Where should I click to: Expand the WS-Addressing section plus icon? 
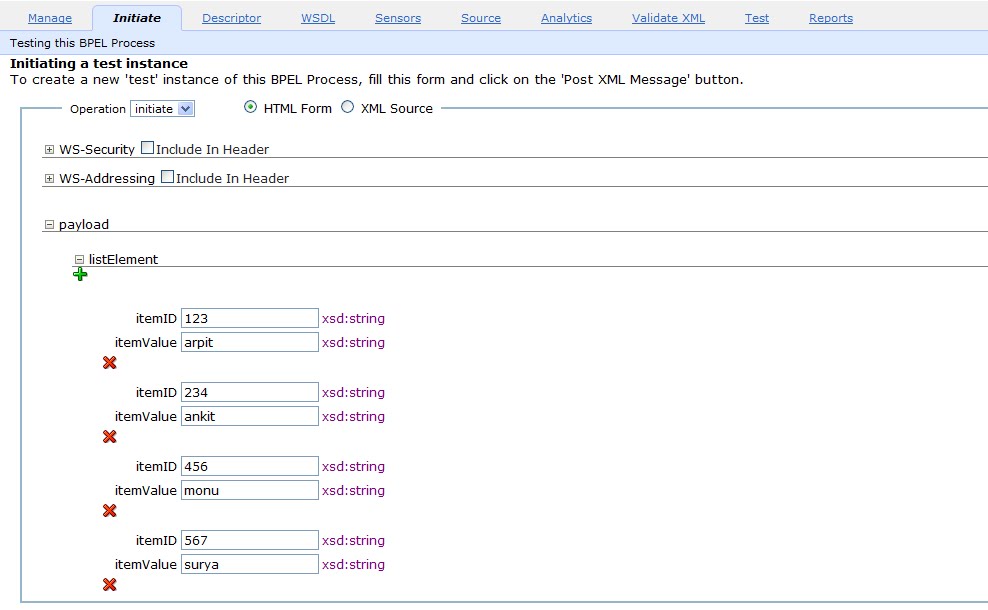[x=49, y=178]
